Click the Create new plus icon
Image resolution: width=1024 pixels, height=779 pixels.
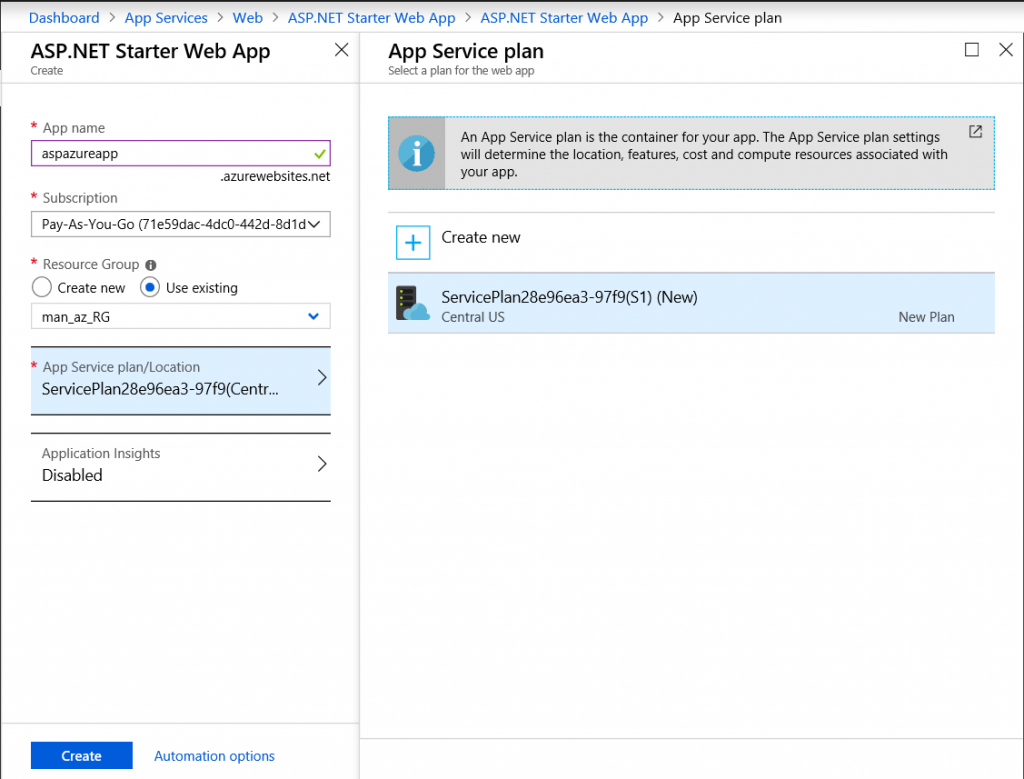[x=413, y=242]
